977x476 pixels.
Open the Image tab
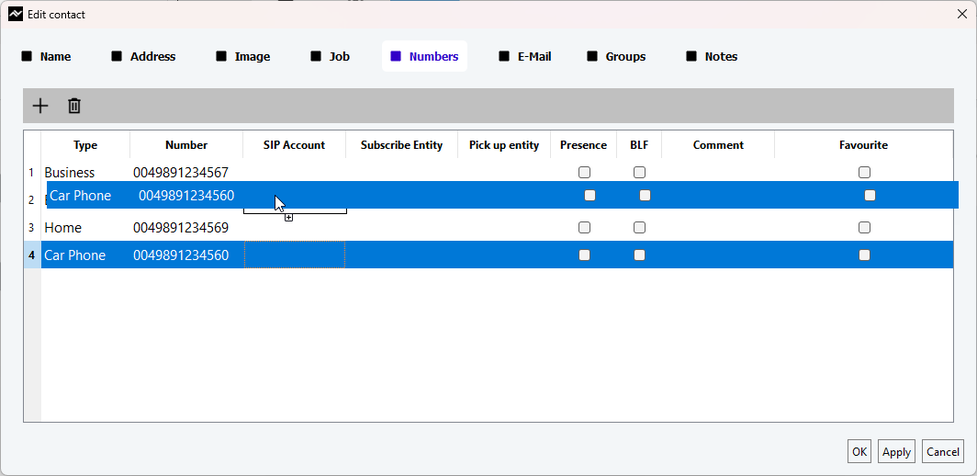(x=243, y=57)
